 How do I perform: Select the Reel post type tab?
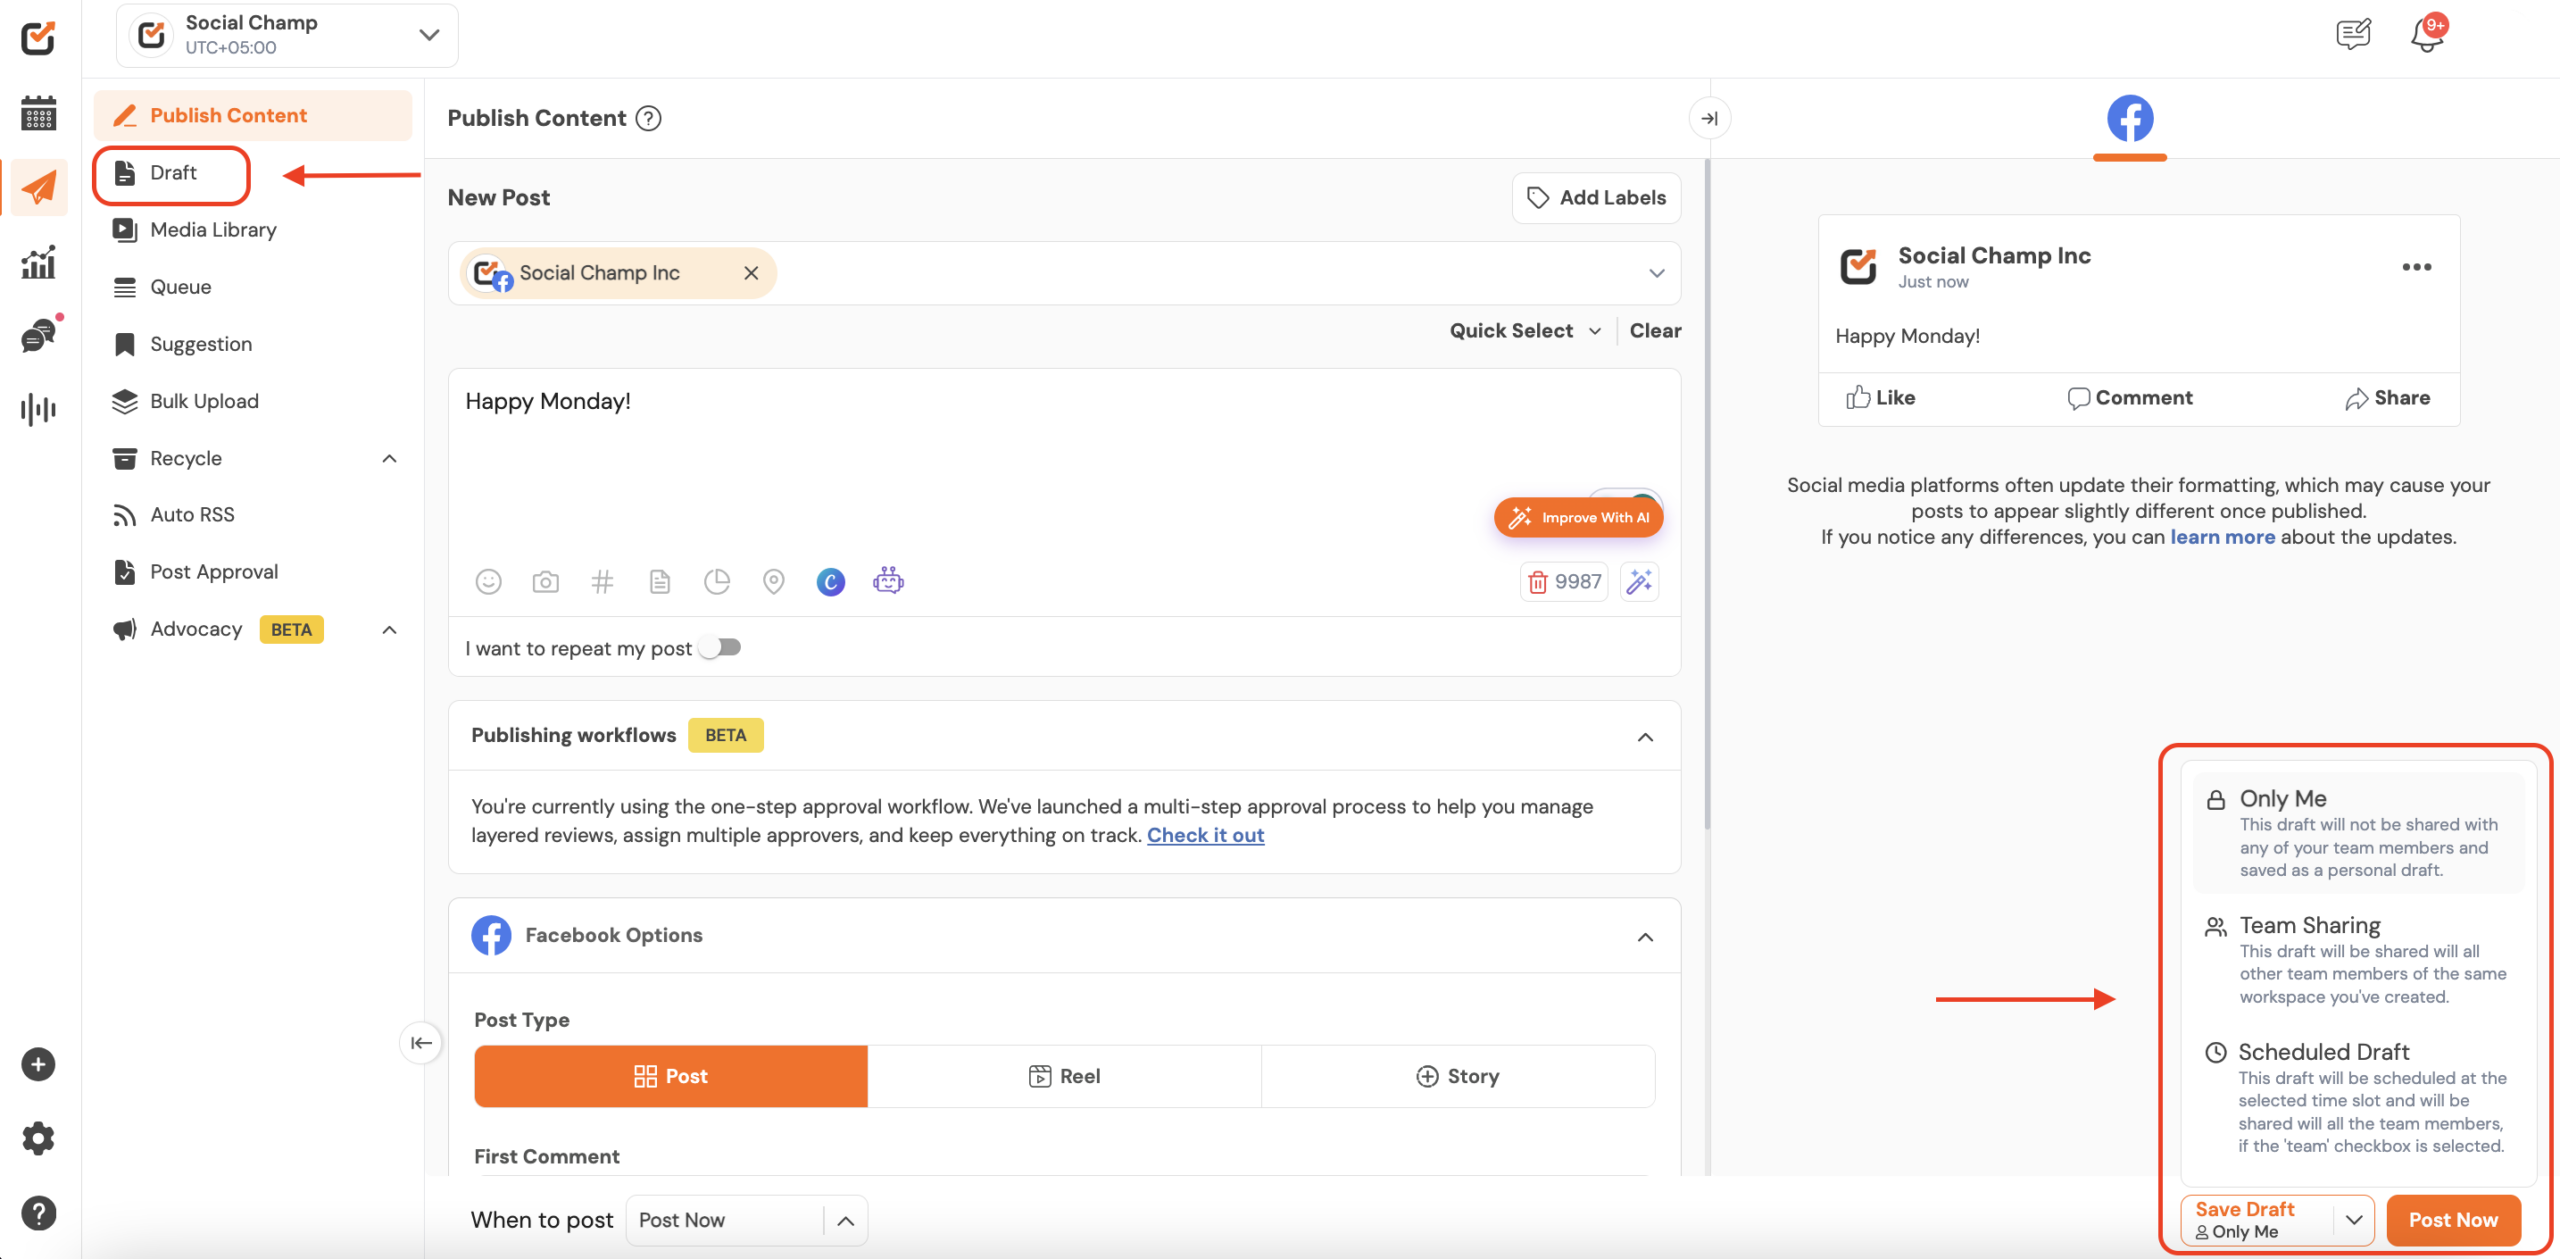[1064, 1076]
